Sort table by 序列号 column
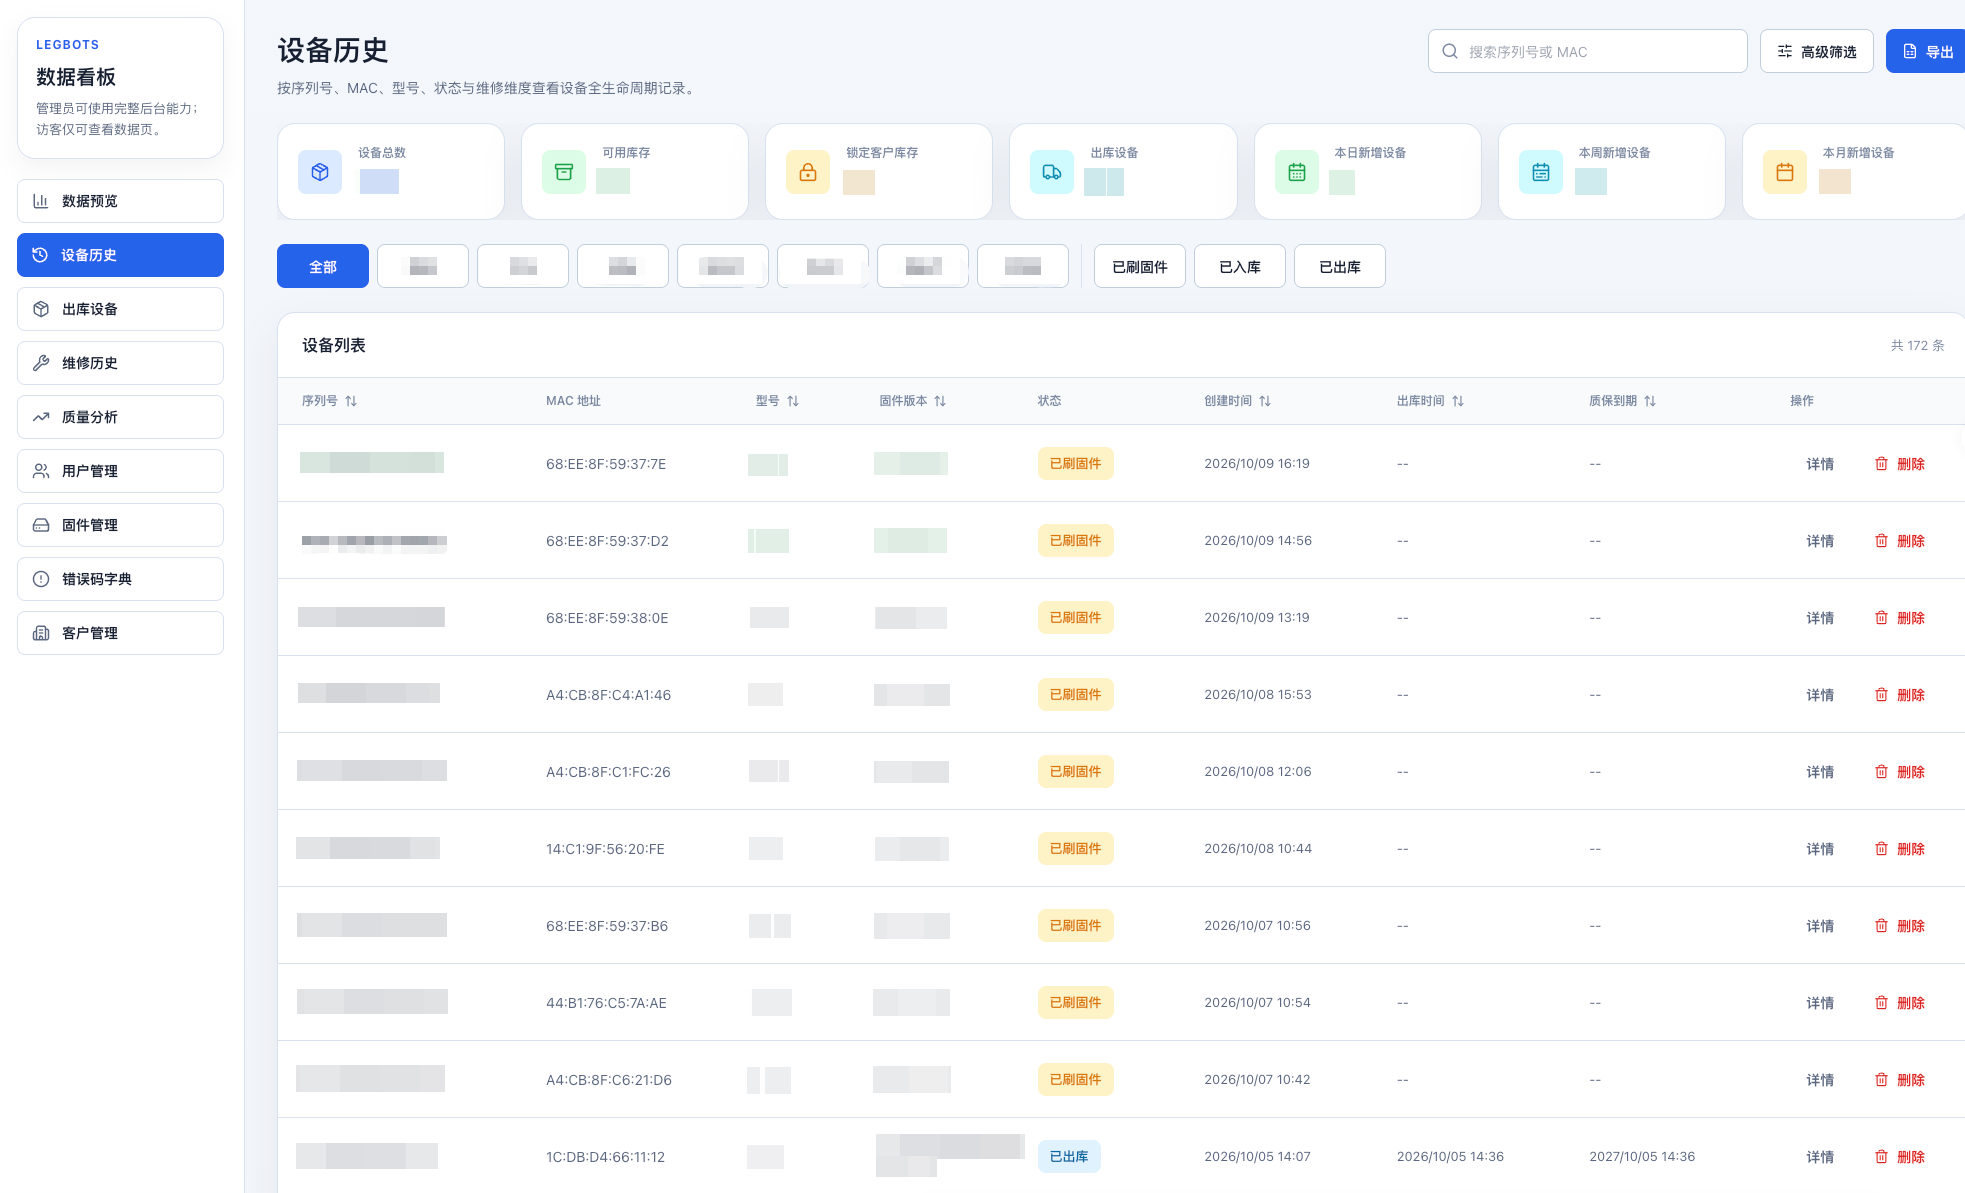Image resolution: width=1965 pixels, height=1193 pixels. [351, 401]
